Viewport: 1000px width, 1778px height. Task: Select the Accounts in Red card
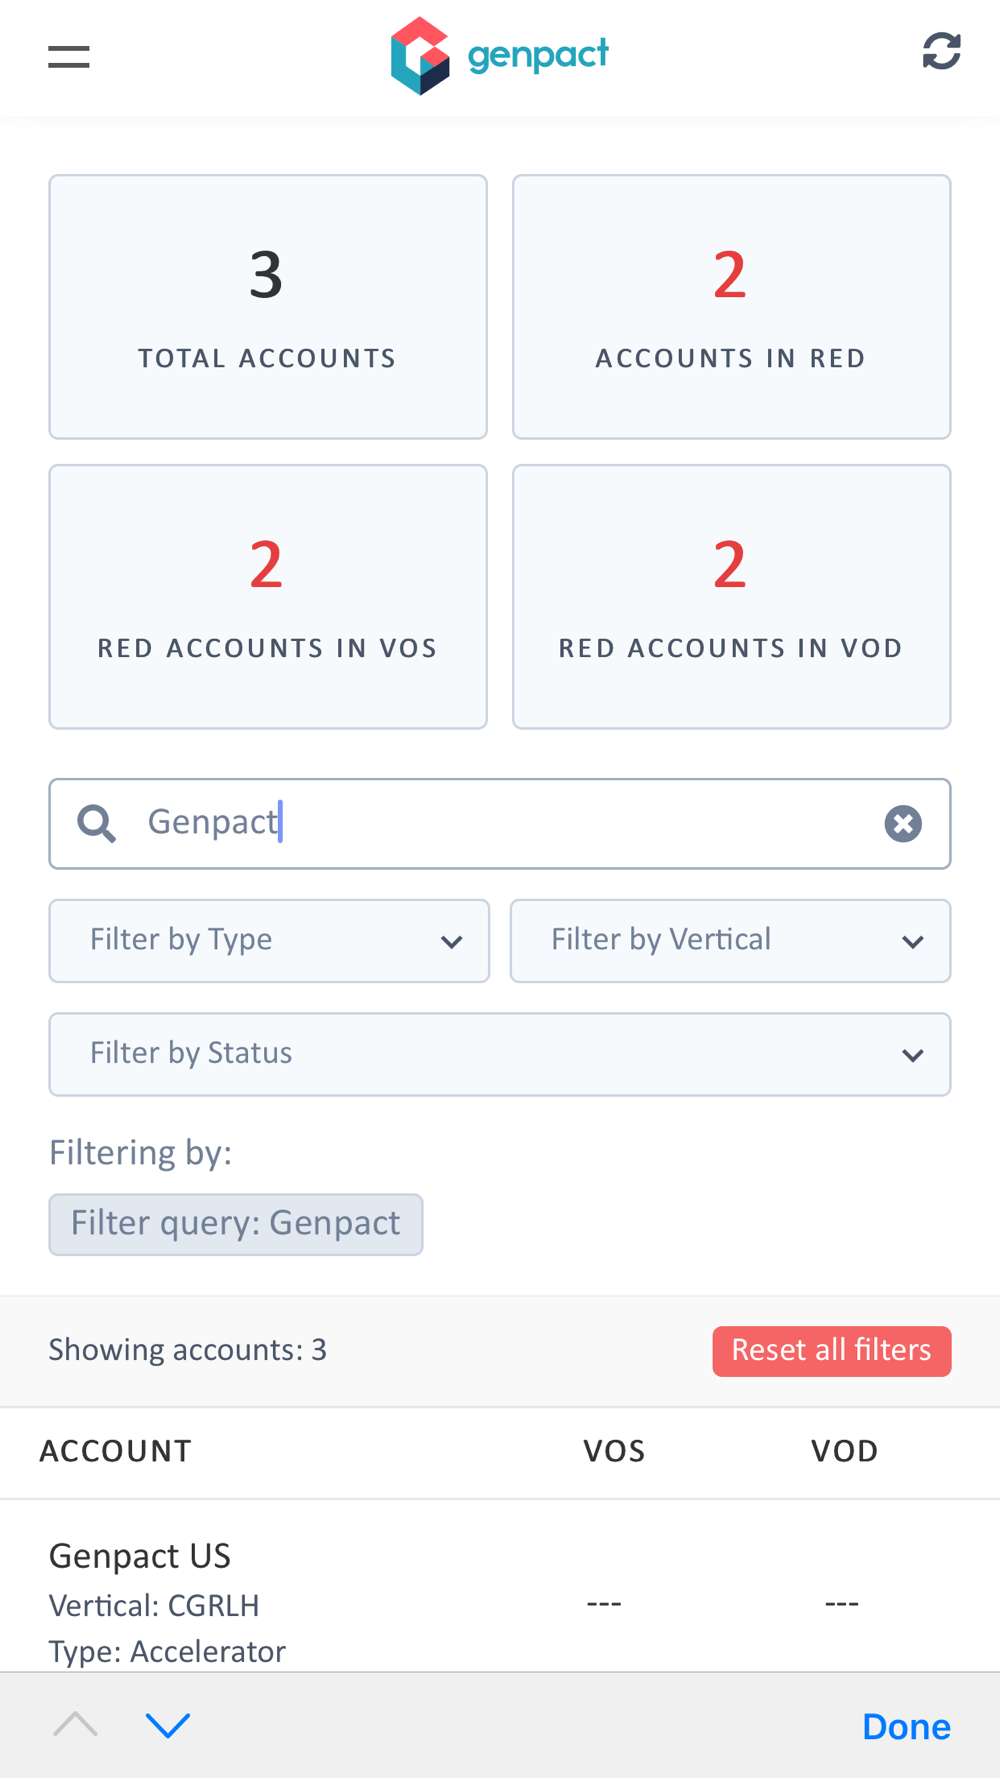coord(731,306)
